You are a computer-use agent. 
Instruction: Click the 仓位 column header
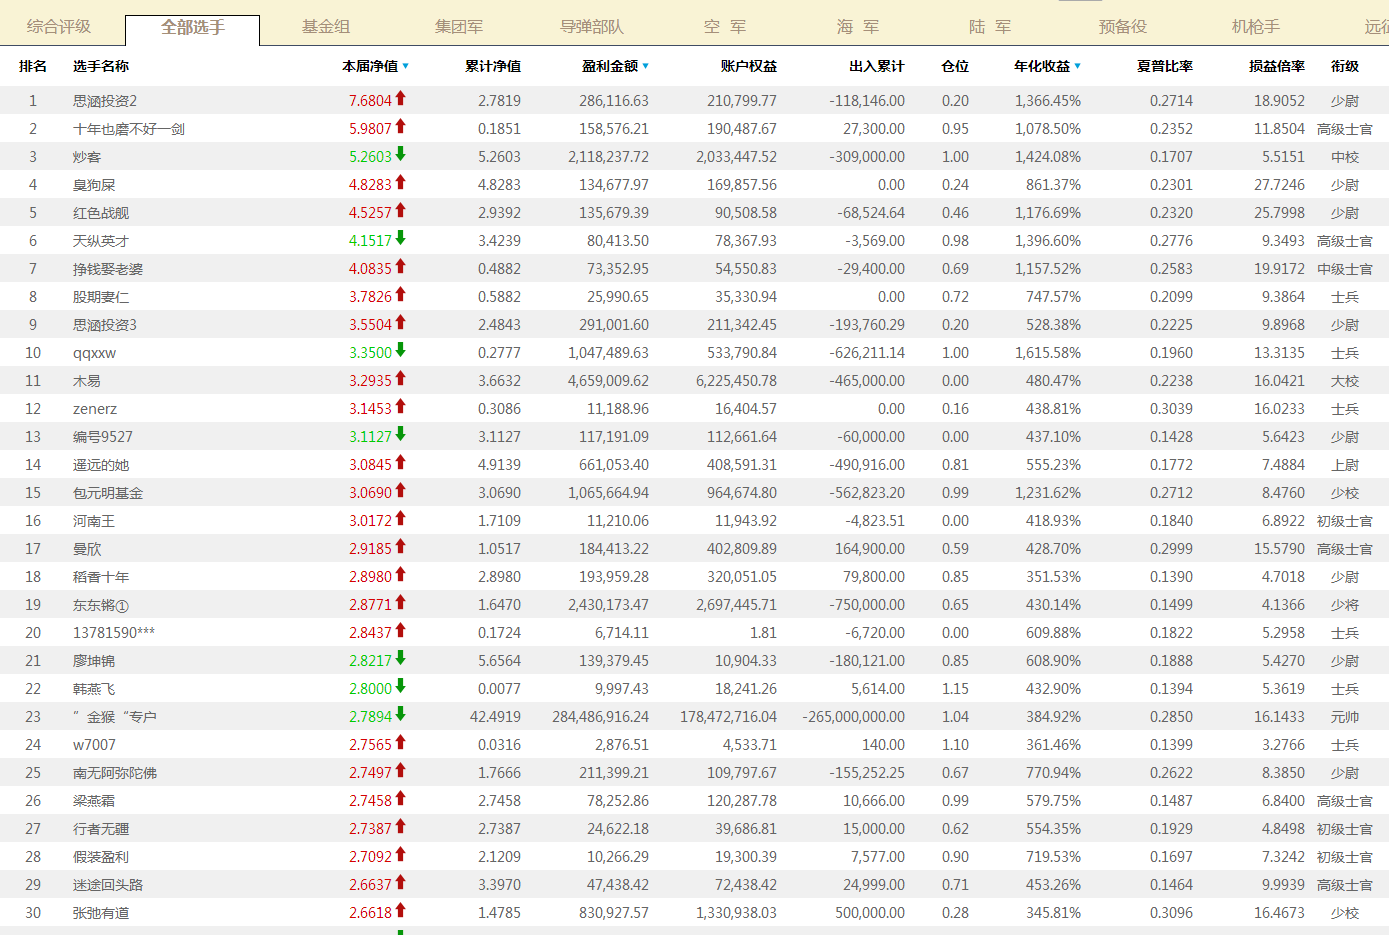click(955, 66)
